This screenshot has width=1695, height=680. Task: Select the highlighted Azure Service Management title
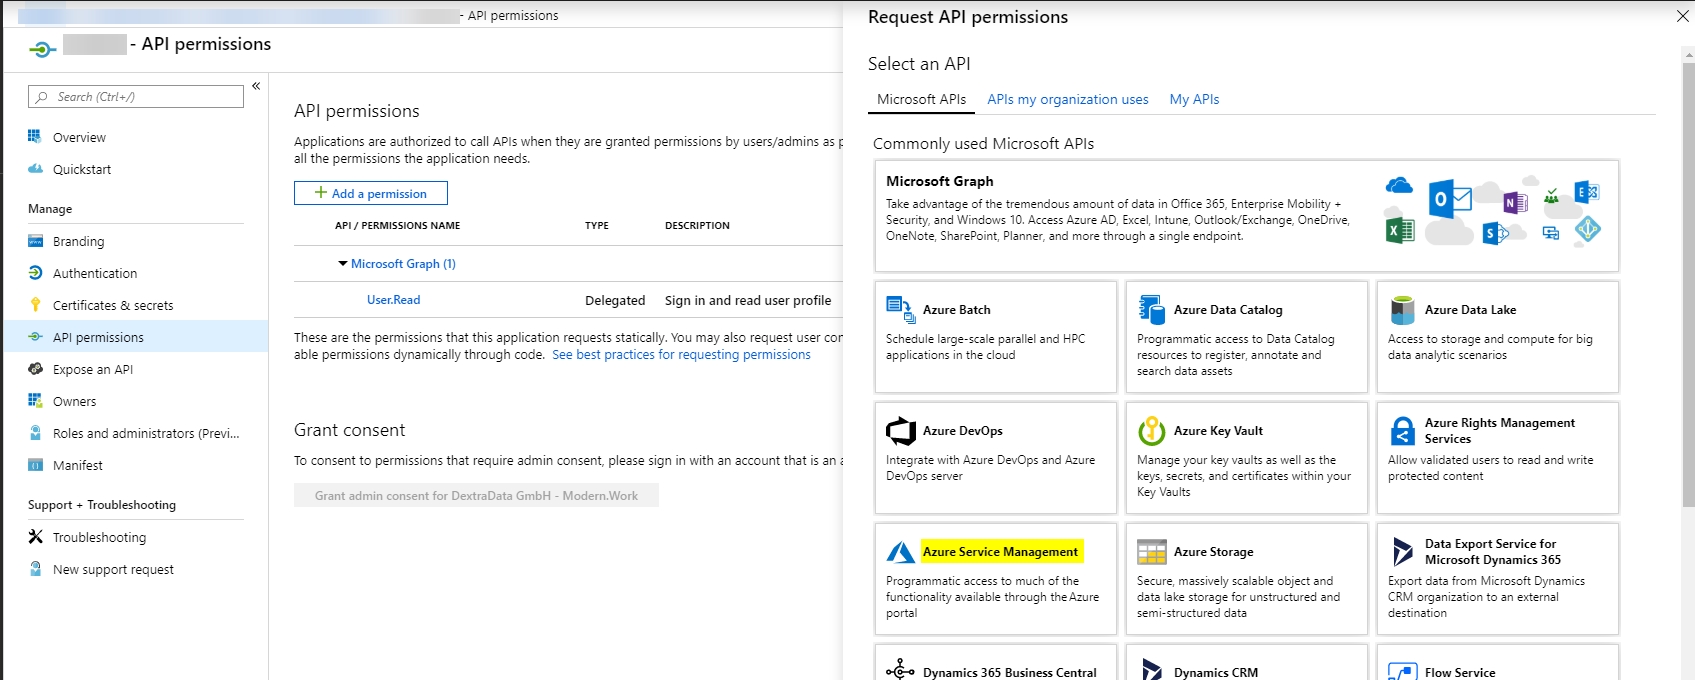(1000, 552)
